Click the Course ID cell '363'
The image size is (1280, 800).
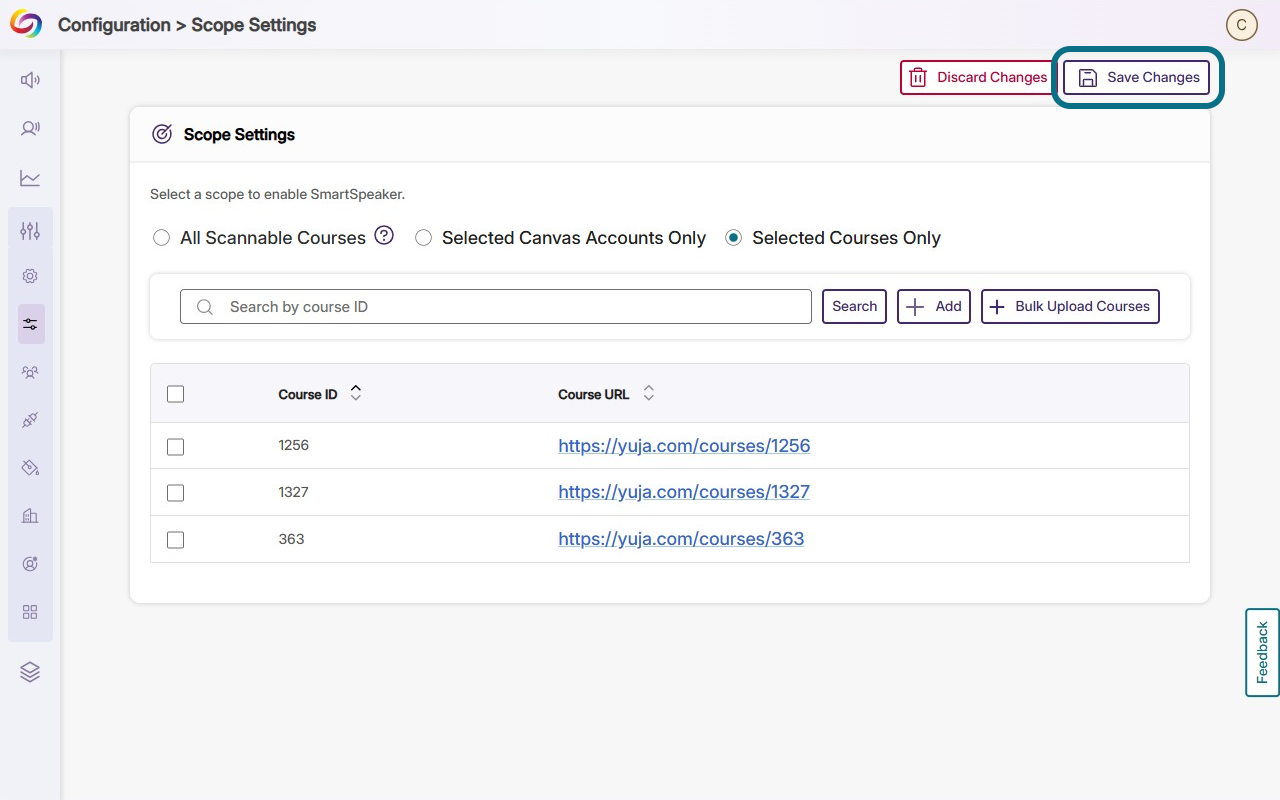(291, 539)
